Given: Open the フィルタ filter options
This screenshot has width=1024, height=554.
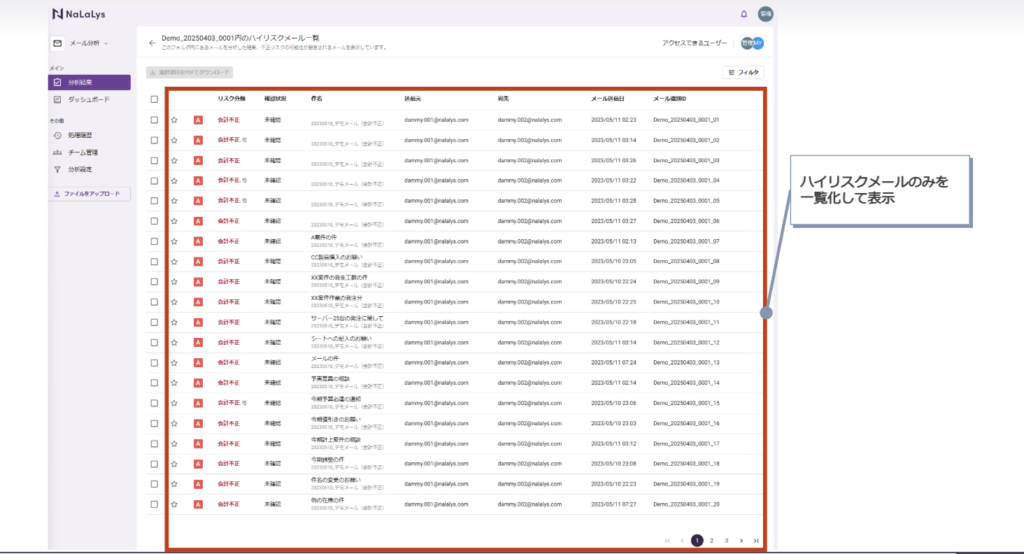Looking at the screenshot, I should coord(744,72).
